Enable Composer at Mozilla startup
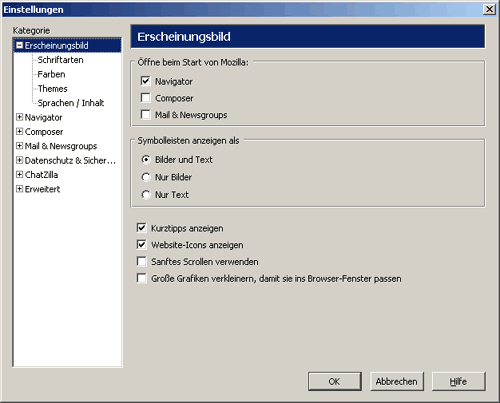 [x=145, y=98]
